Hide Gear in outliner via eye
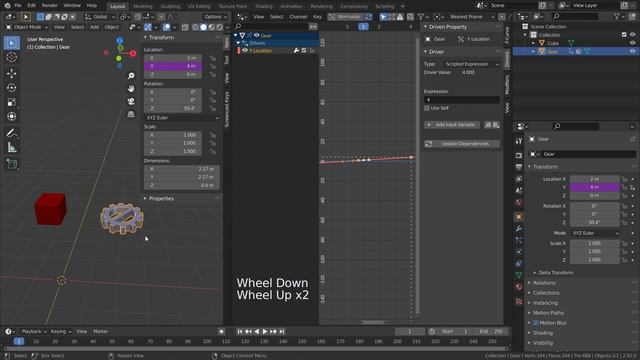This screenshot has width=640, height=360. point(633,51)
